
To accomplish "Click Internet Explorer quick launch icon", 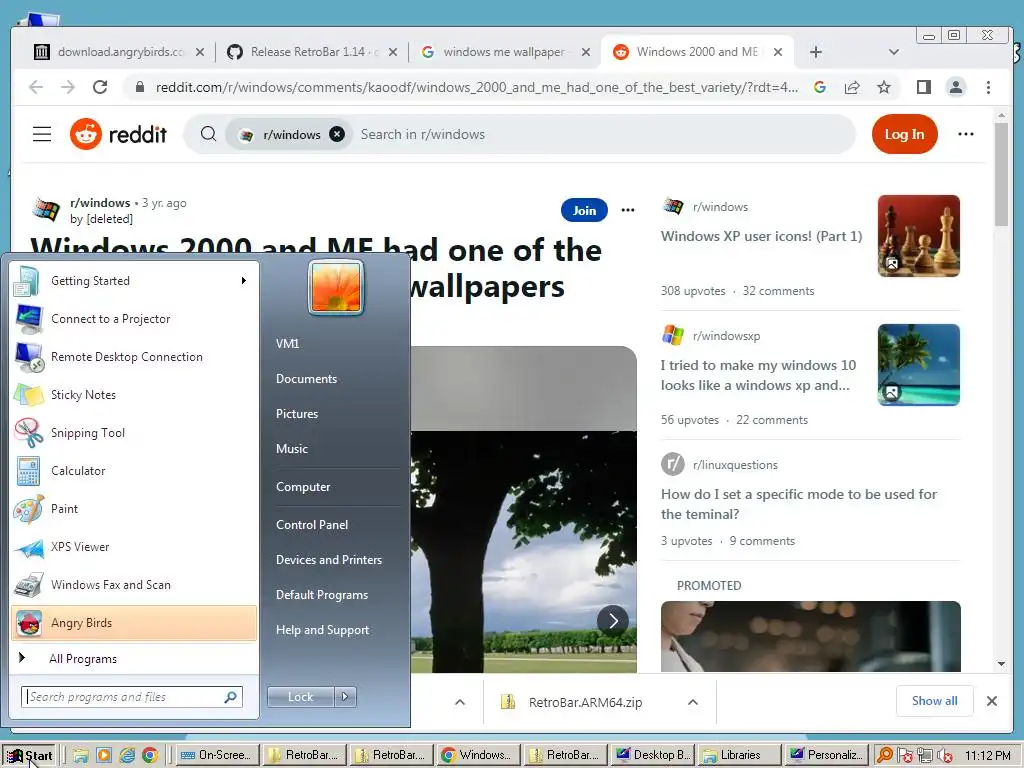I will (127, 756).
